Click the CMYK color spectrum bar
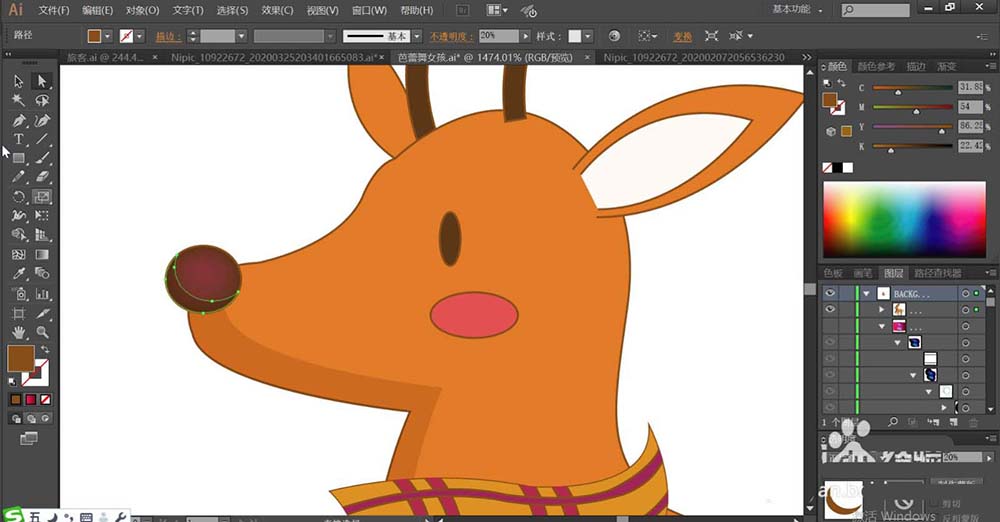Screen dimensions: 1000x522 pyautogui.click(x=902, y=220)
